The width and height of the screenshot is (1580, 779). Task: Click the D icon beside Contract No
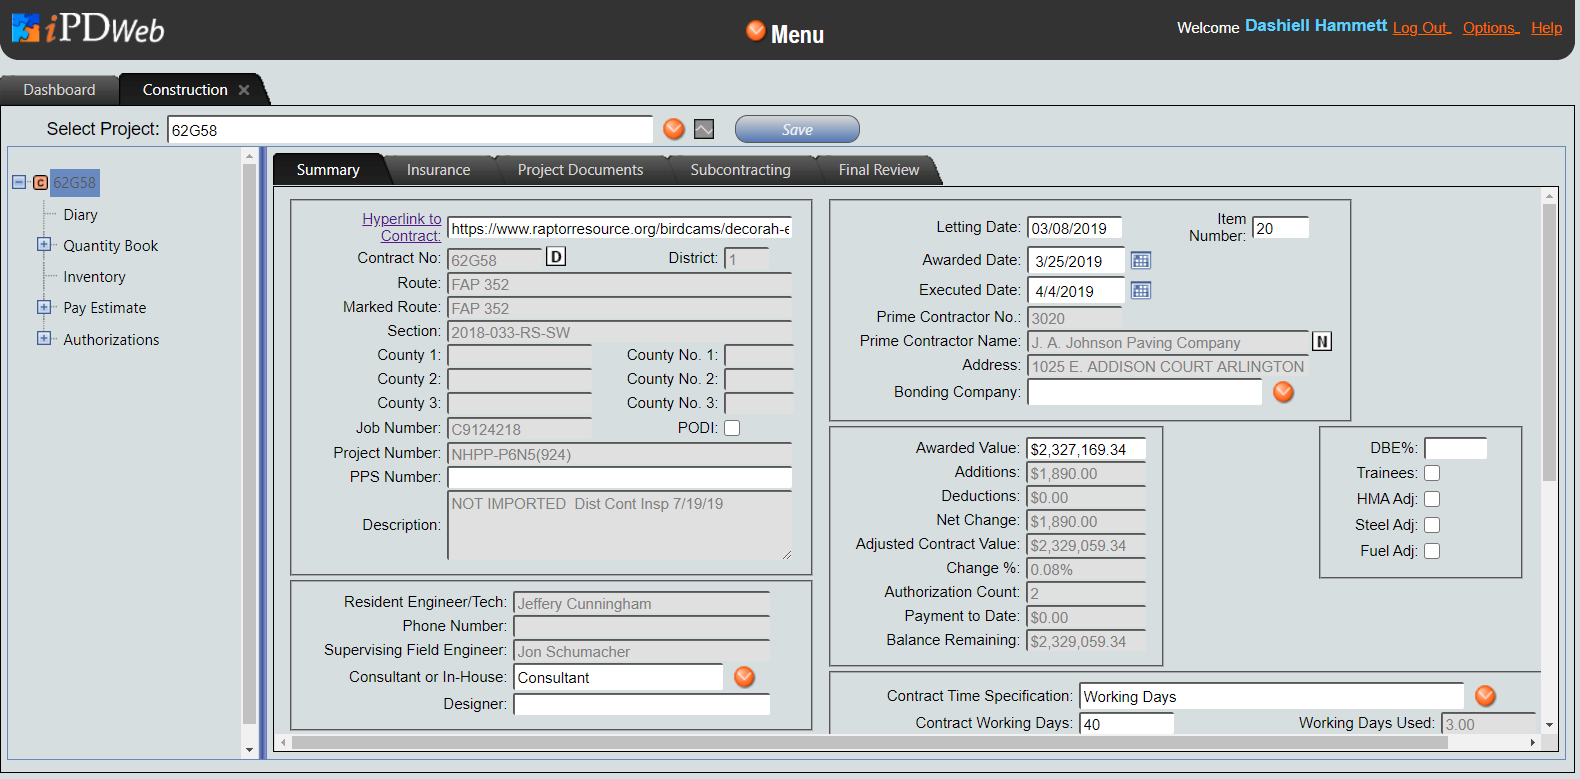pos(556,257)
